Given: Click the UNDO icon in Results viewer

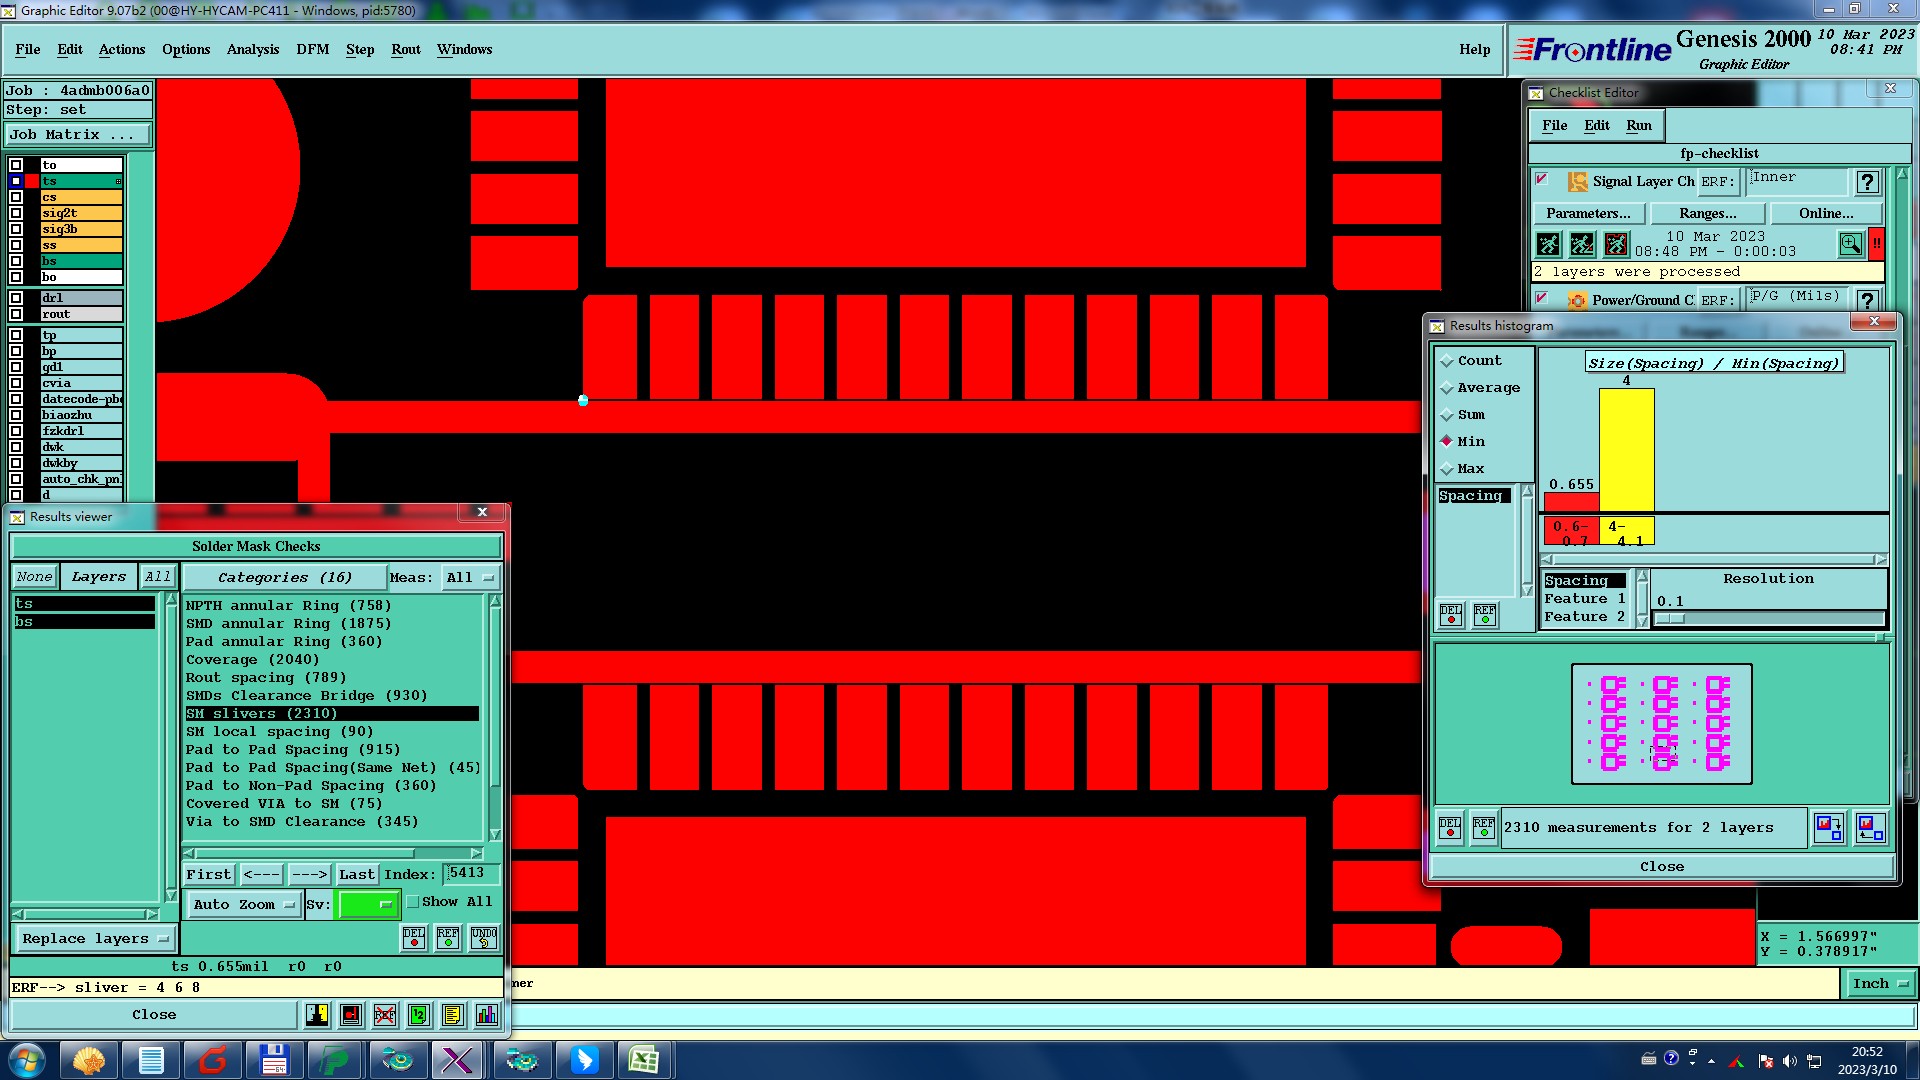Looking at the screenshot, I should (x=484, y=938).
